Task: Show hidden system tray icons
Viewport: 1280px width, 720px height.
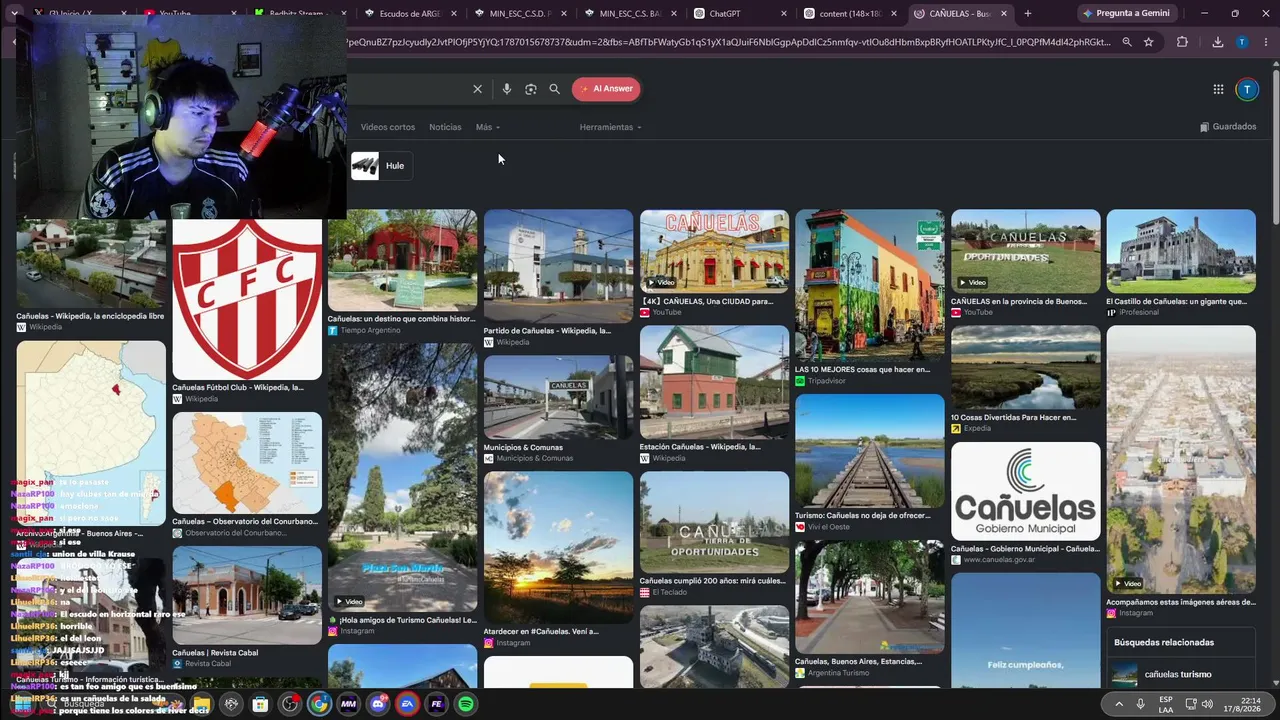Action: pos(1119,704)
